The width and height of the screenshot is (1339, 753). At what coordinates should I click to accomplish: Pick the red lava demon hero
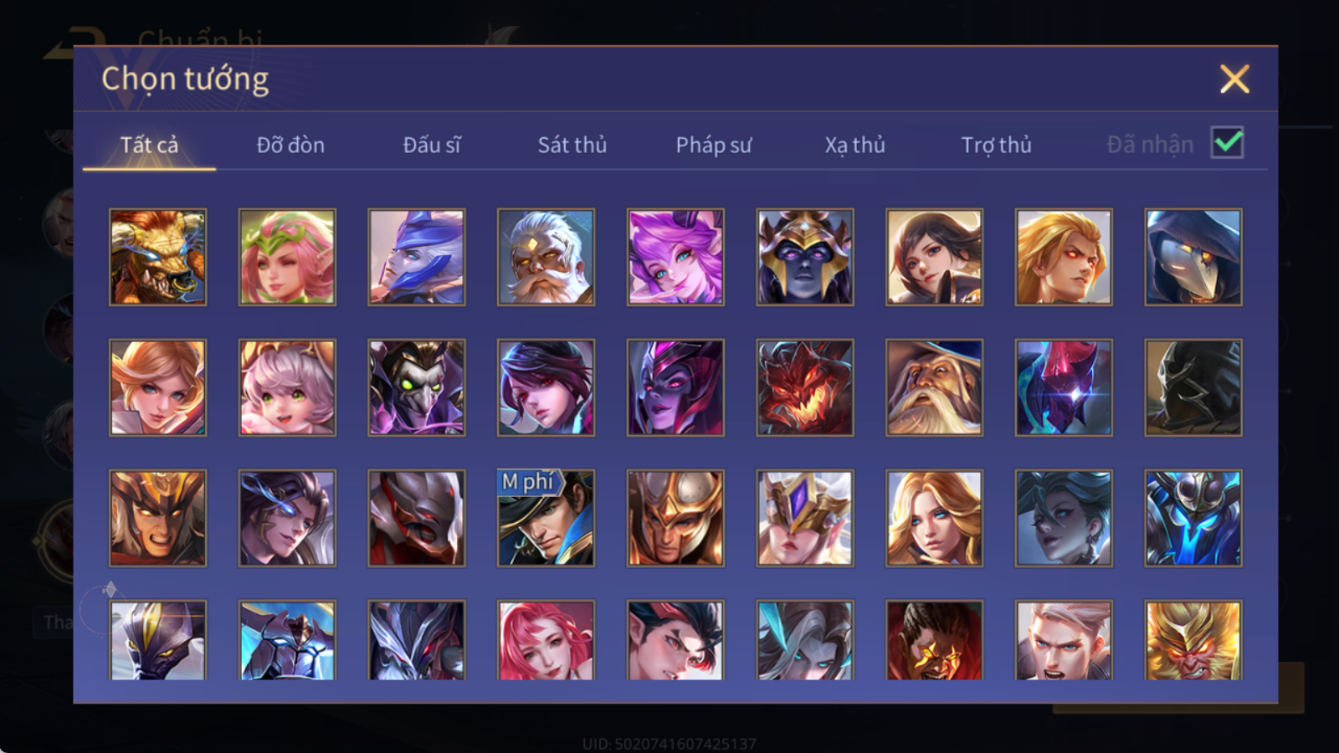click(805, 388)
